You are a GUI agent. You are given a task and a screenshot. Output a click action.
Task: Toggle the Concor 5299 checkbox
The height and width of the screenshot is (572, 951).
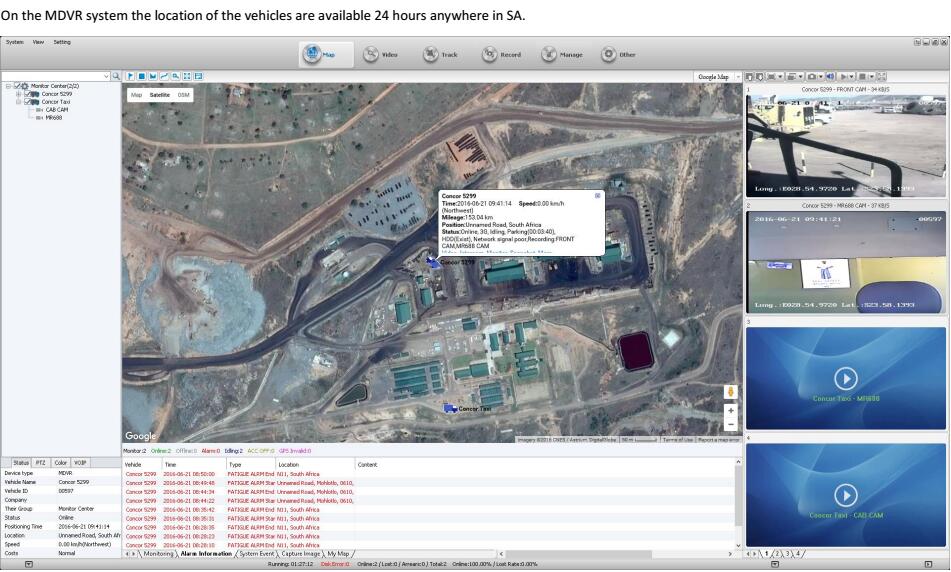[x=27, y=94]
